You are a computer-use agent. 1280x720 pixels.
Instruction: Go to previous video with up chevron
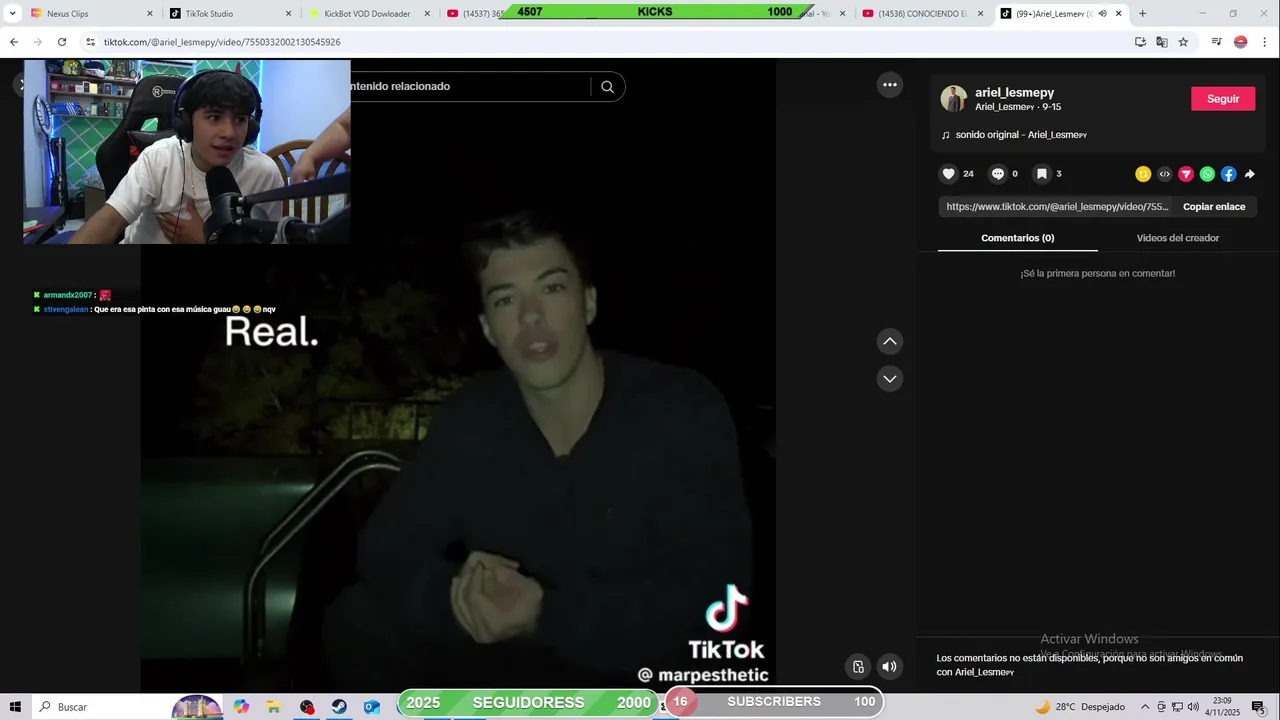890,342
